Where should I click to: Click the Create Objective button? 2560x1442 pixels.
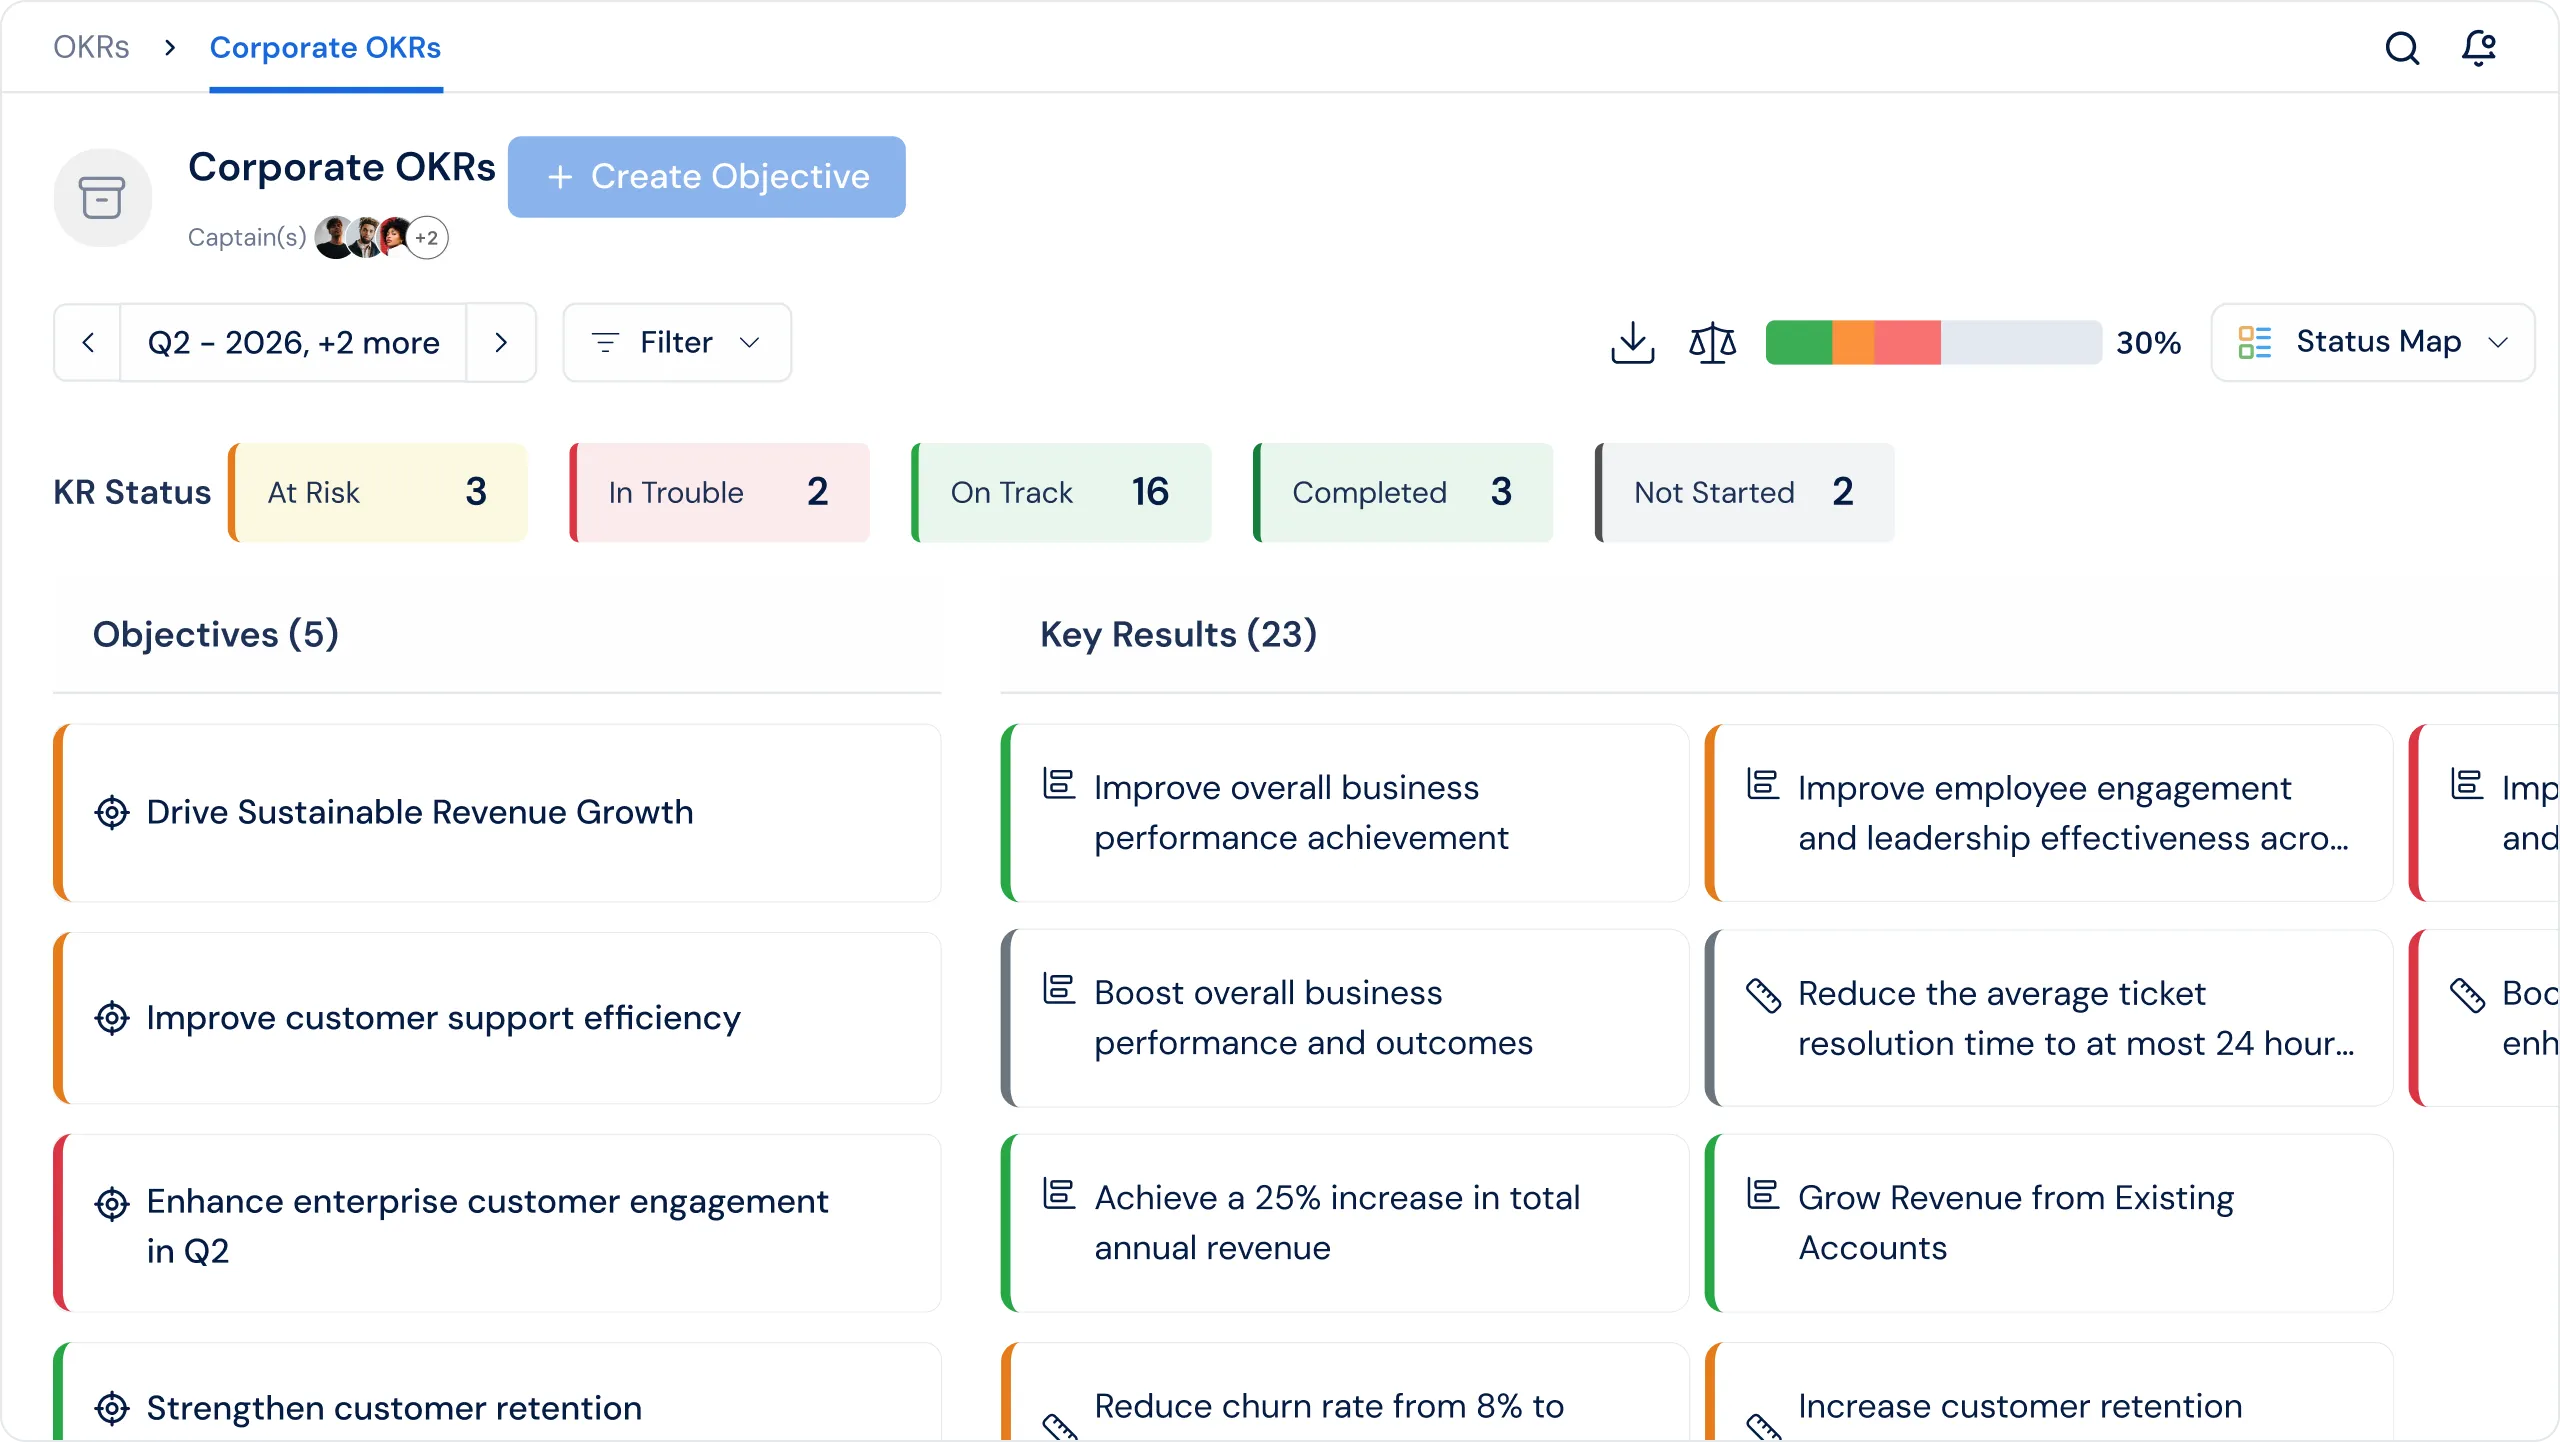click(707, 177)
